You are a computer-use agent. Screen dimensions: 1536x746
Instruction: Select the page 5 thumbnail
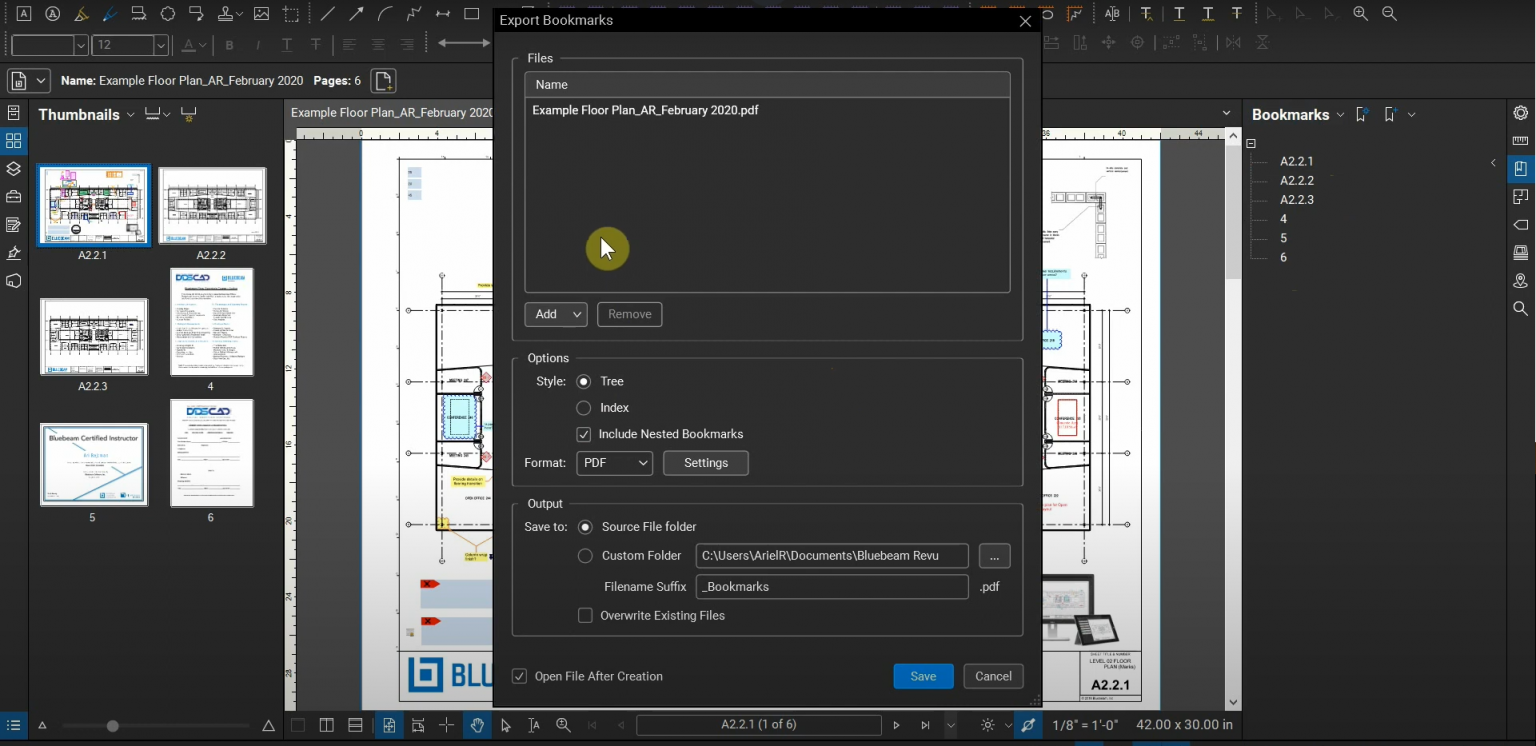[x=93, y=463]
